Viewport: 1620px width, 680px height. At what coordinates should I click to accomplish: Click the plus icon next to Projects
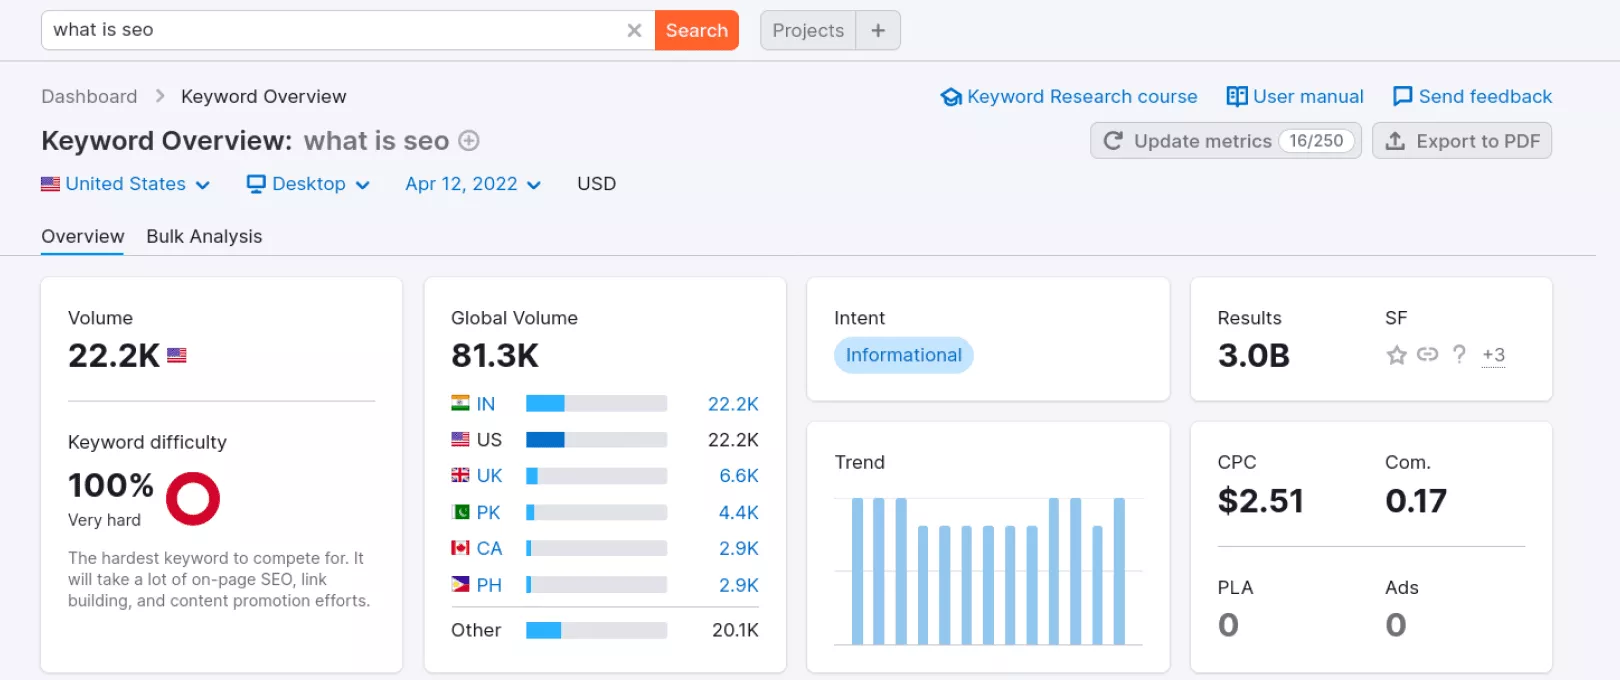pos(878,31)
